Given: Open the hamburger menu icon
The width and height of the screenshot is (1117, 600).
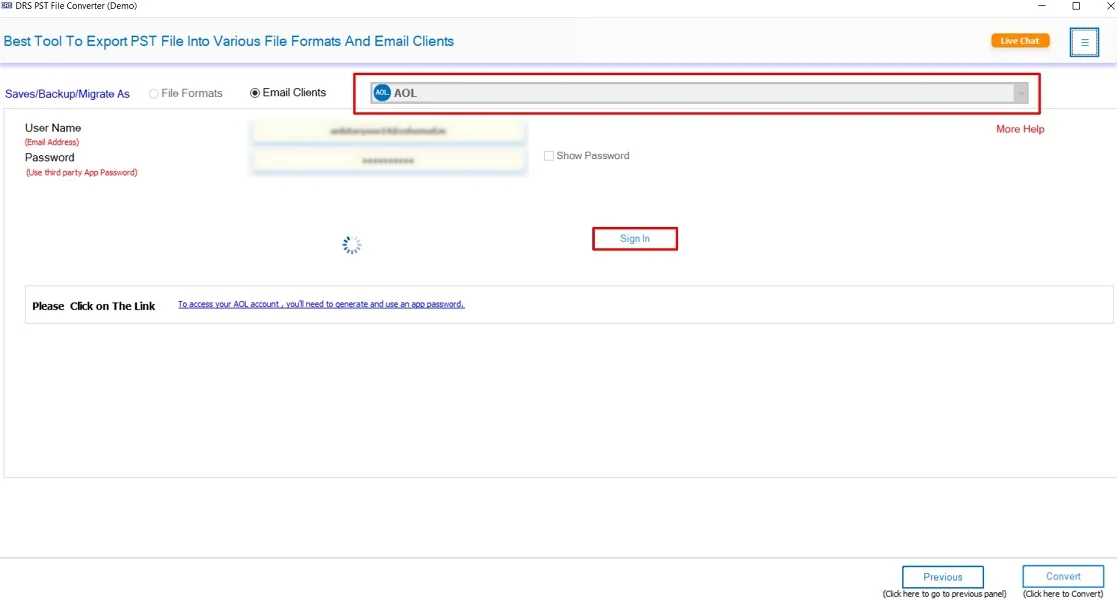Looking at the screenshot, I should point(1084,42).
